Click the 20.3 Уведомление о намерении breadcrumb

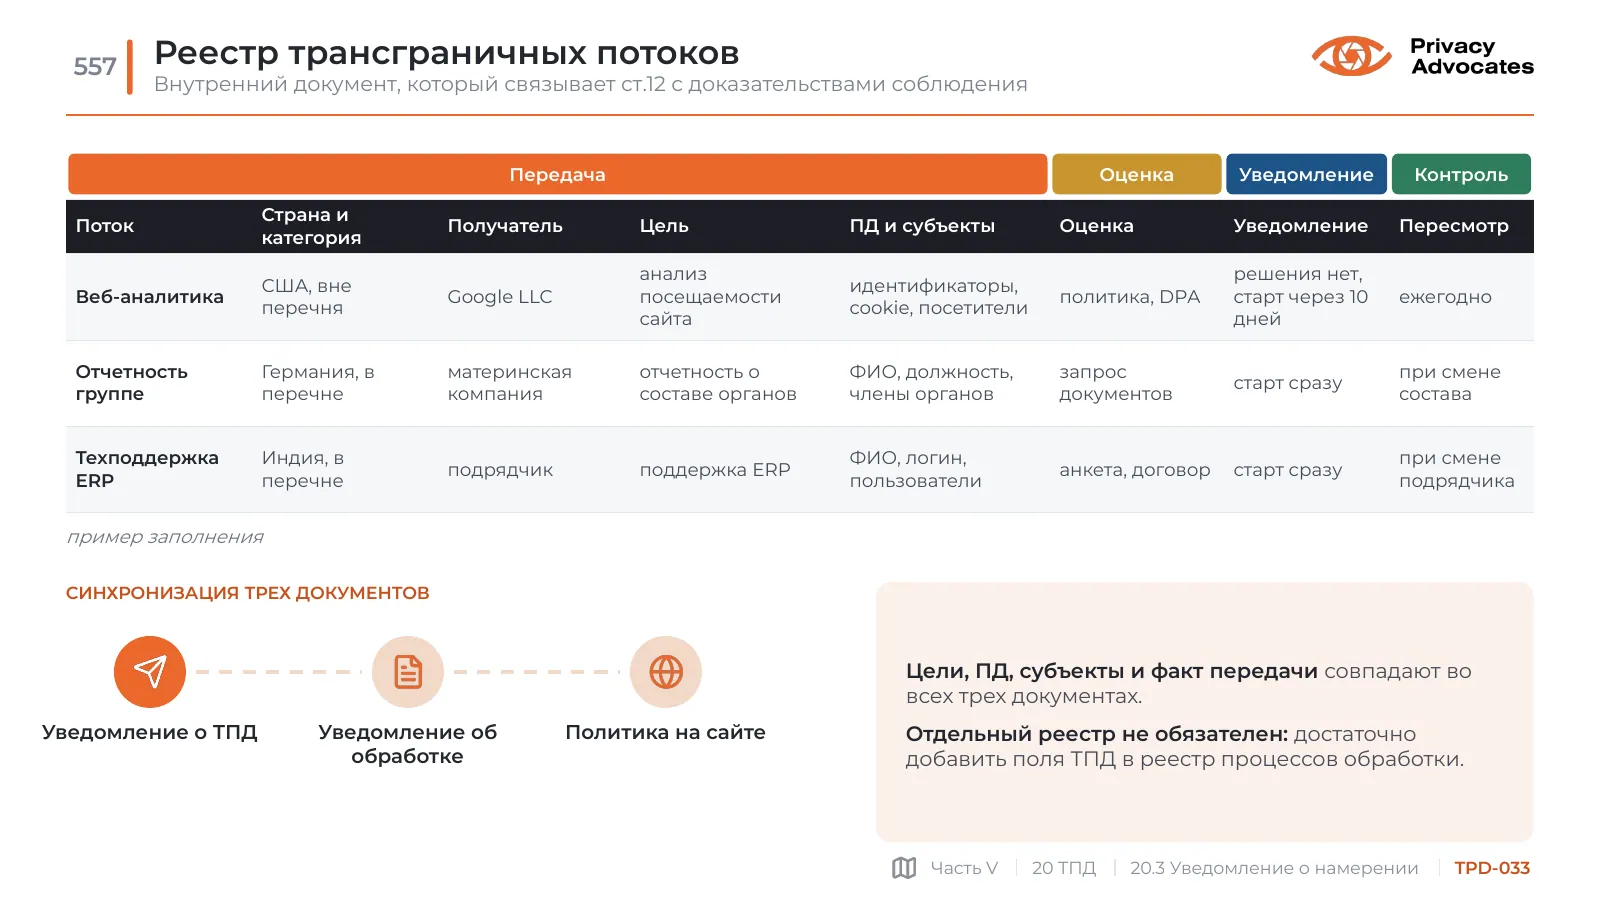click(x=1274, y=868)
